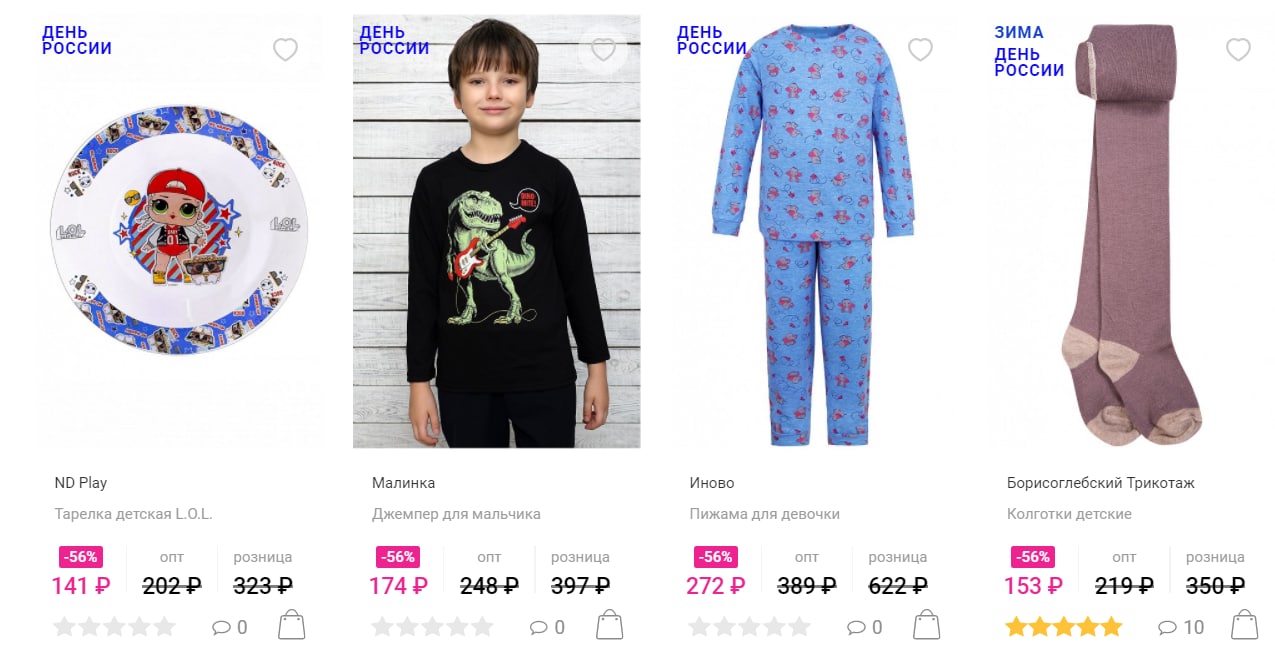Open the ND Play brand link
Screen dimensions: 1275x670
pos(81,483)
